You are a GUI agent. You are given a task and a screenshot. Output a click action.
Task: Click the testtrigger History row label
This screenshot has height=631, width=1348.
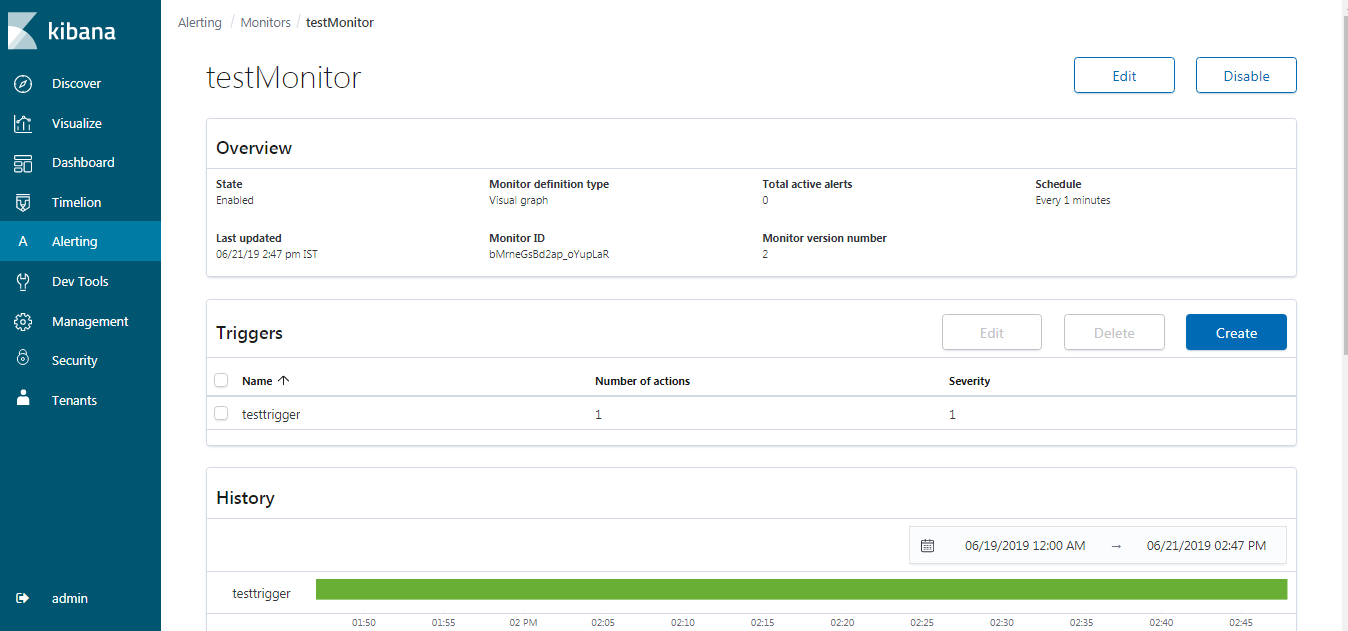tap(261, 593)
